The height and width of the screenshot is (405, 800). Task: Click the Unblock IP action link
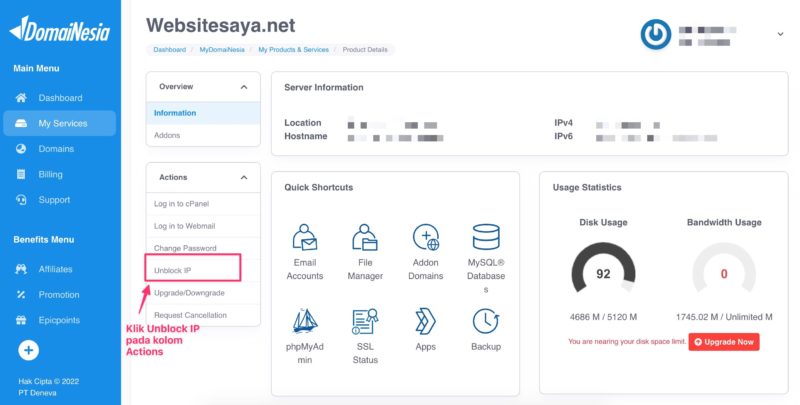click(173, 271)
